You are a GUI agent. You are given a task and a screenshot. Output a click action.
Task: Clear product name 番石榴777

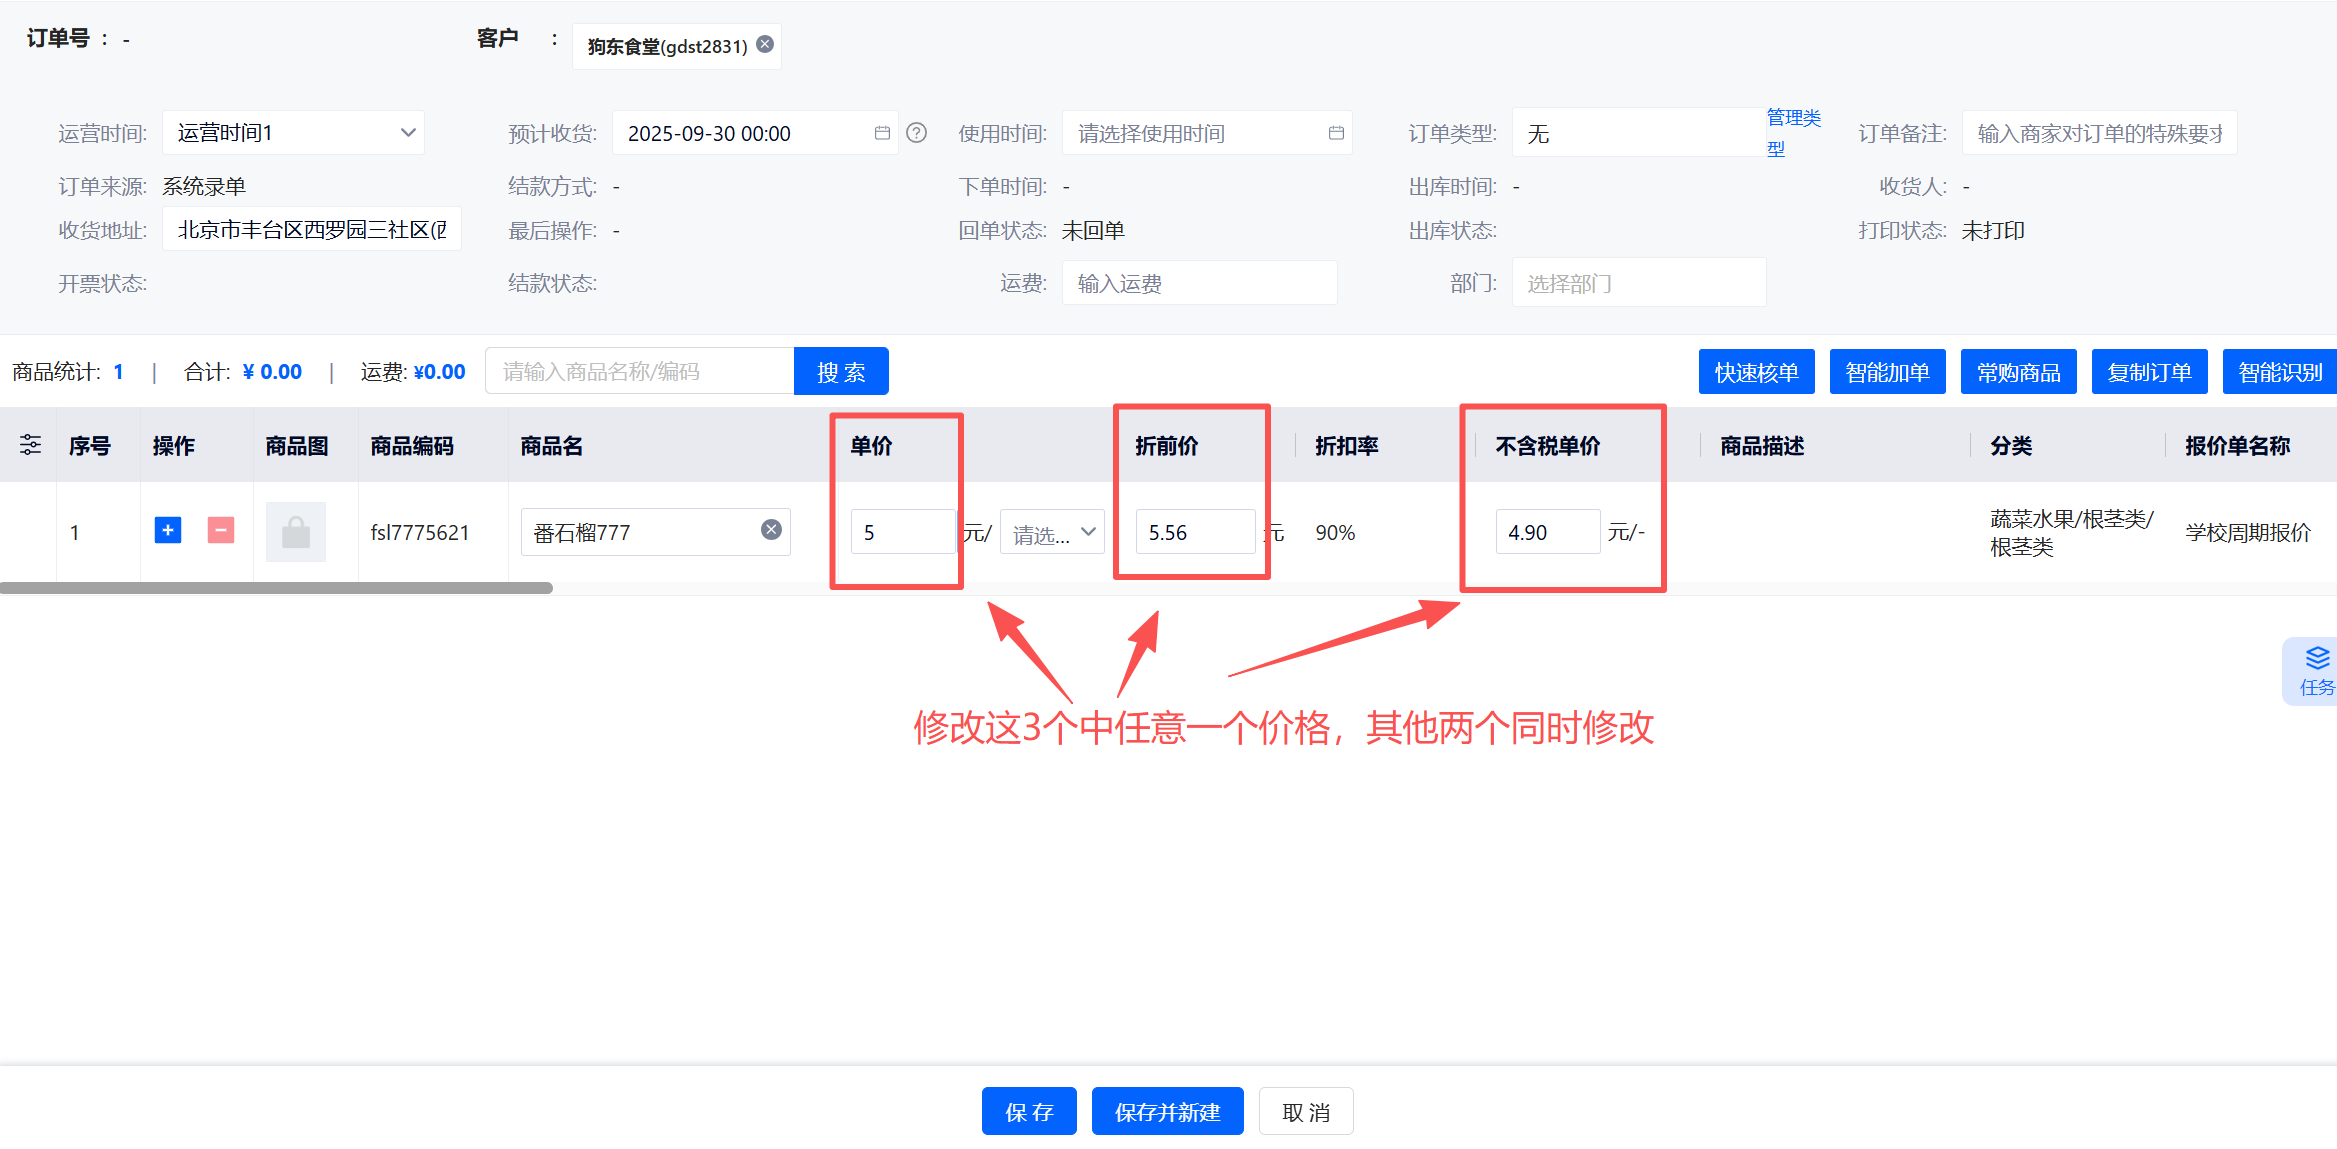pos(771,530)
